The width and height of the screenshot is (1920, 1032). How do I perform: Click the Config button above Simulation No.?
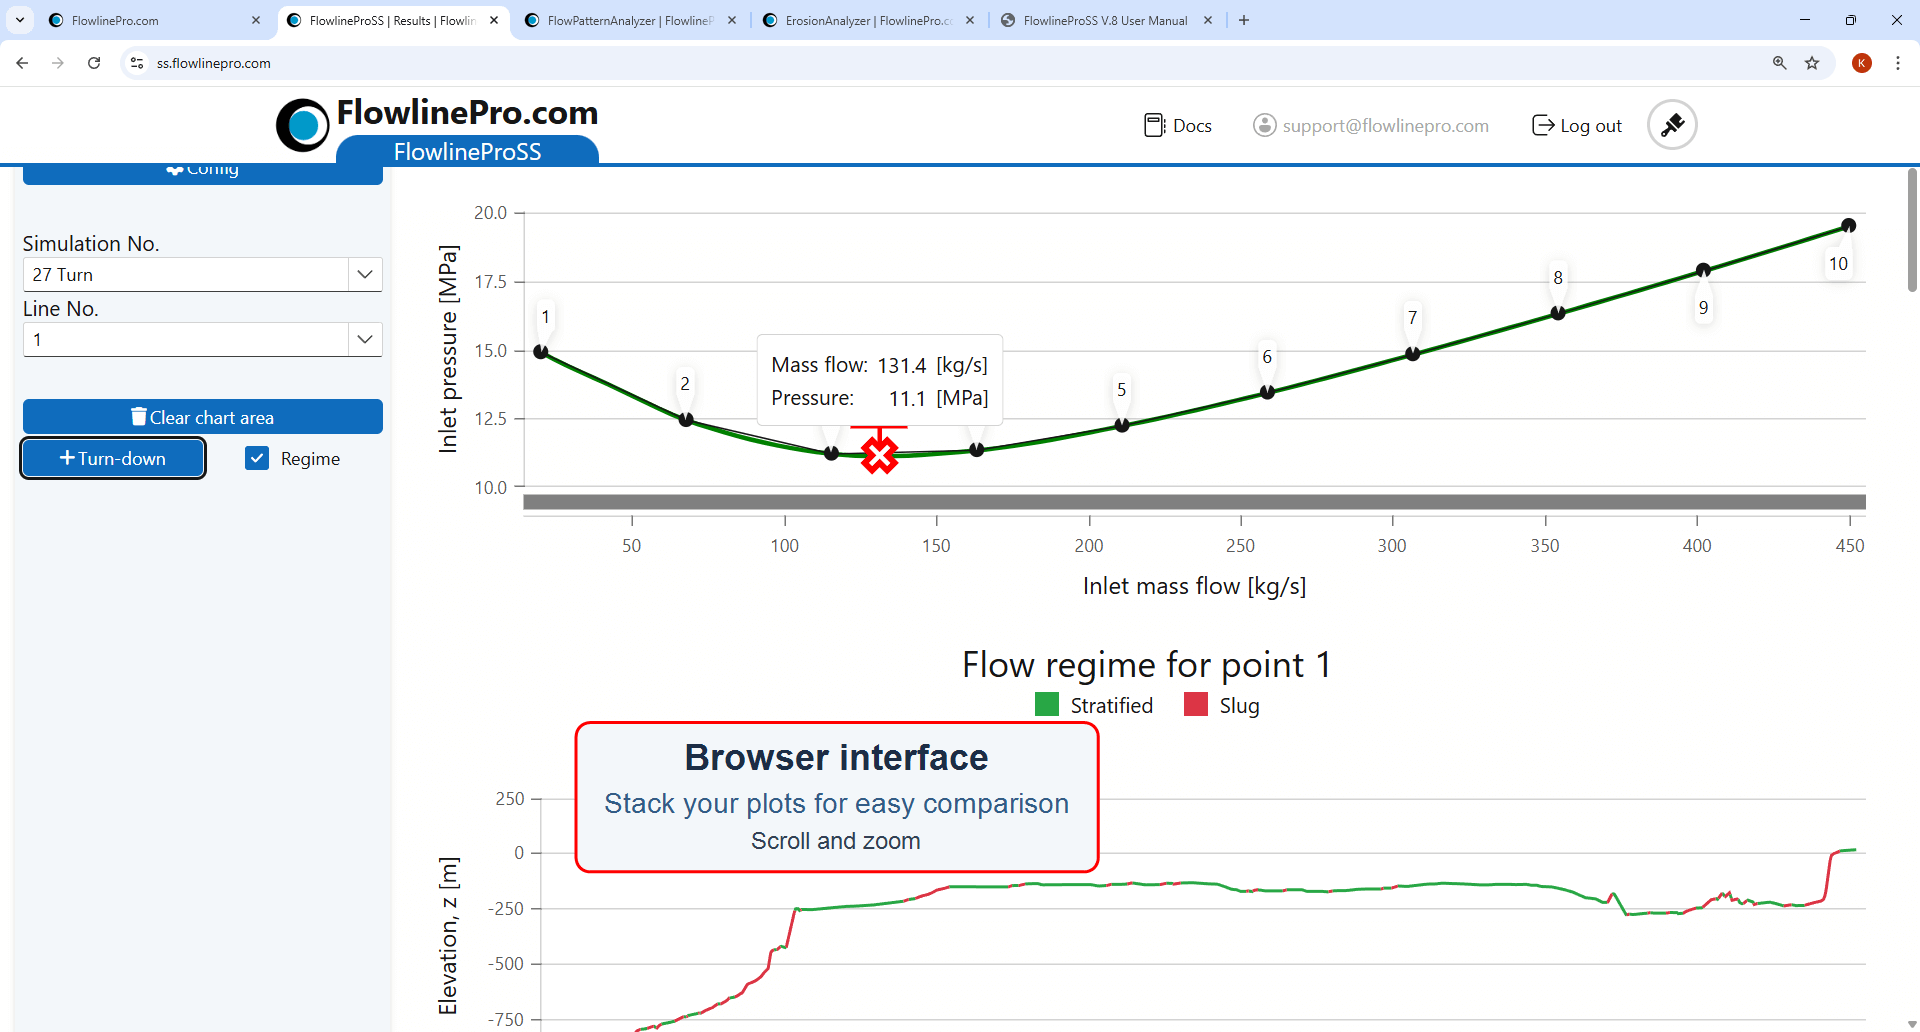pos(202,168)
